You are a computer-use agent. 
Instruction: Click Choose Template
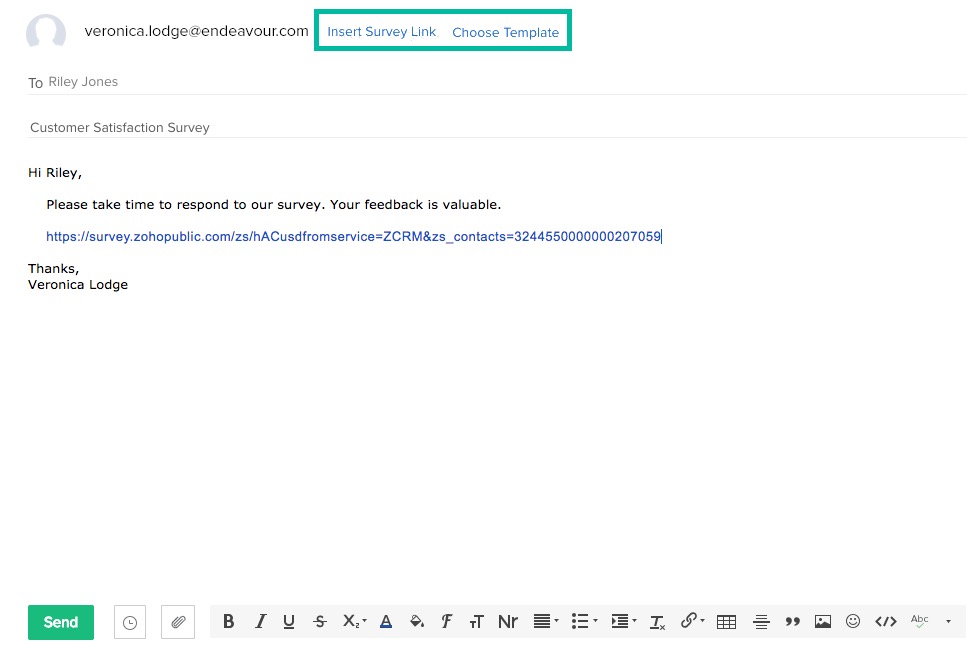coord(506,32)
